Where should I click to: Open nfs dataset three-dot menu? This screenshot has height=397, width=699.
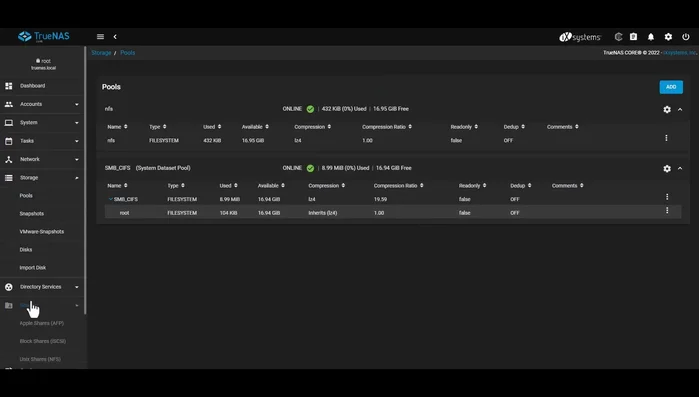666,139
